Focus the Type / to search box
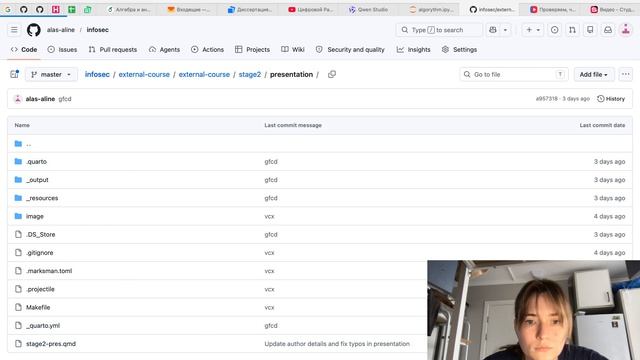The width and height of the screenshot is (640, 360). pyautogui.click(x=439, y=30)
